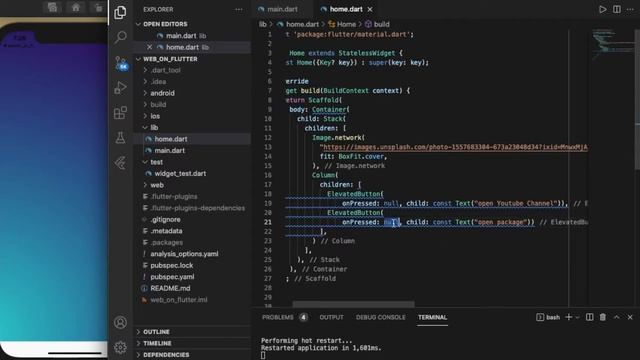
Task: Run the Dart file with play icon
Action: pyautogui.click(x=602, y=9)
